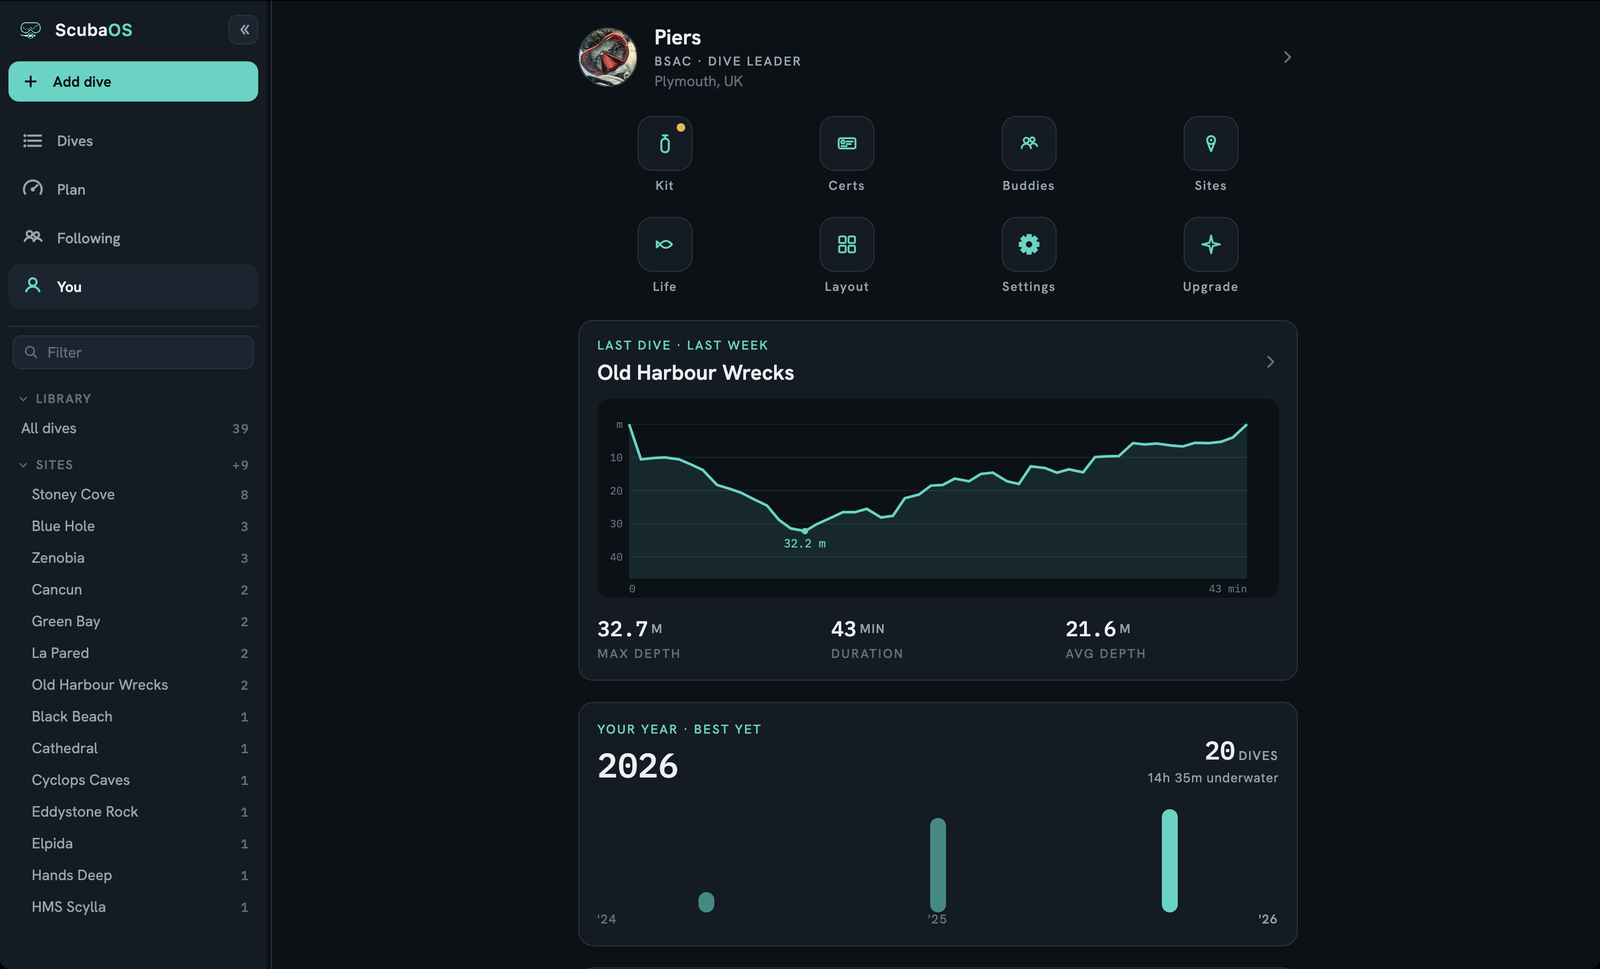Open the Sites map pin icon
This screenshot has height=969, width=1600.
[1211, 144]
